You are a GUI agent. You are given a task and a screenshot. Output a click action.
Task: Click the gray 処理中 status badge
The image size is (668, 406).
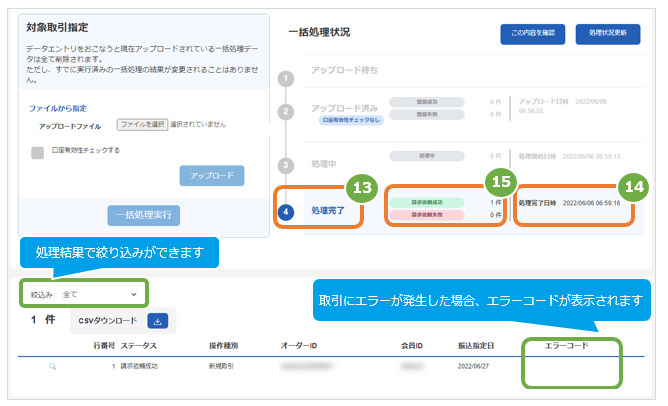point(427,156)
